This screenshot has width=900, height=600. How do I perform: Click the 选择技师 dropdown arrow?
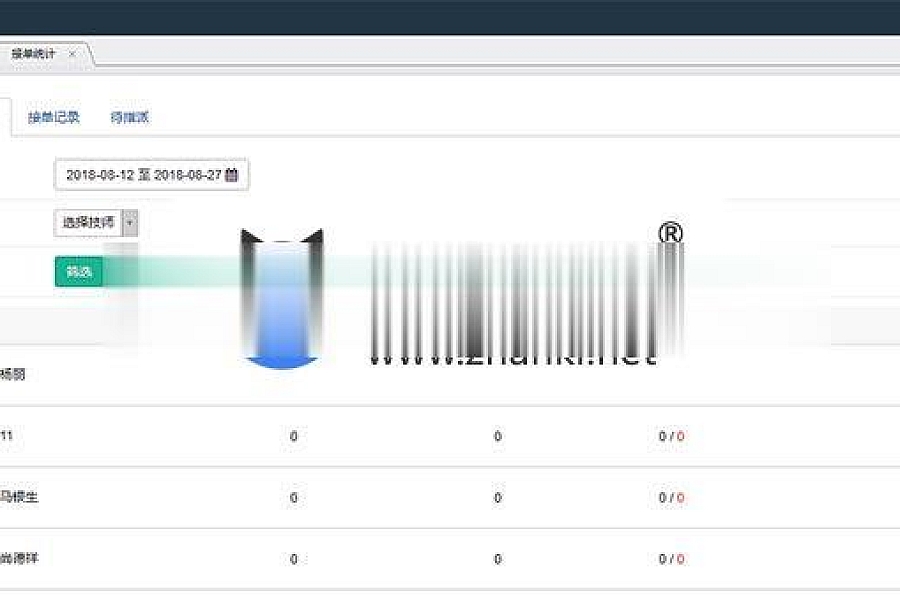[x=130, y=223]
